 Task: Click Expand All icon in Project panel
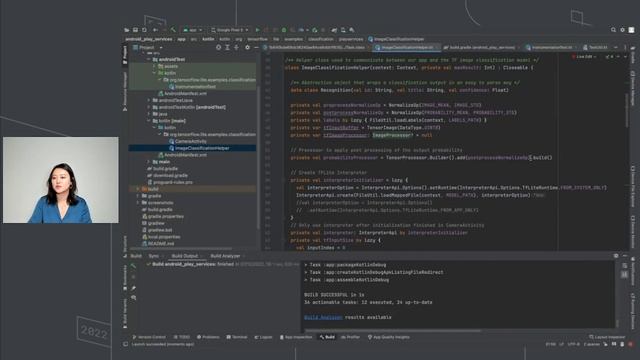click(228, 47)
